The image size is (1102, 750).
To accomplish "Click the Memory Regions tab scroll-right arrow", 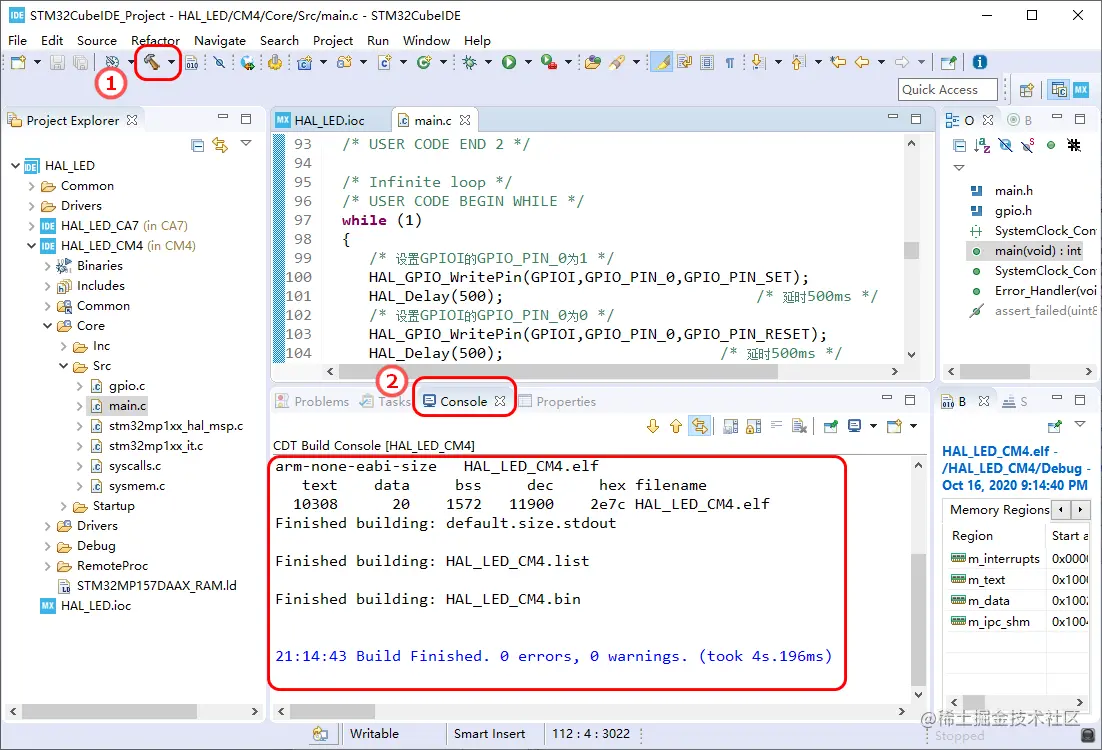I will [x=1080, y=510].
